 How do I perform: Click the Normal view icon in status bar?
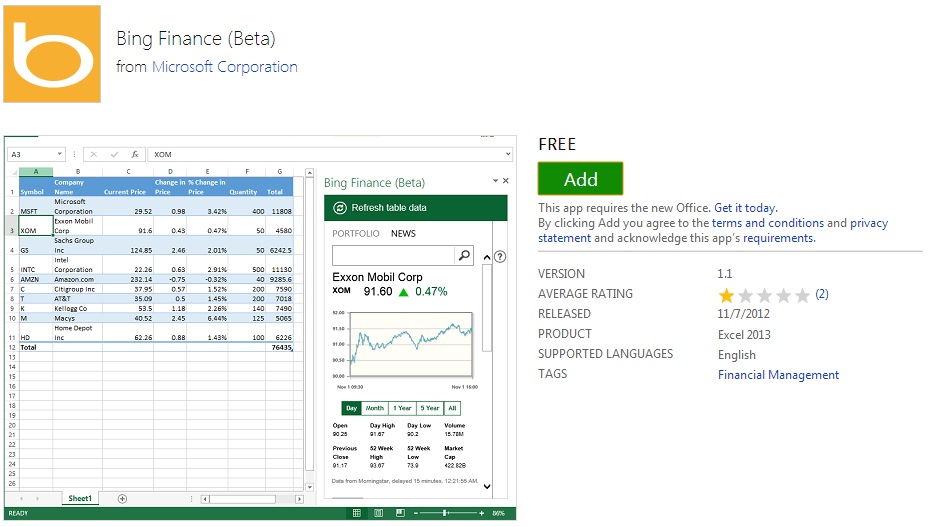click(356, 513)
